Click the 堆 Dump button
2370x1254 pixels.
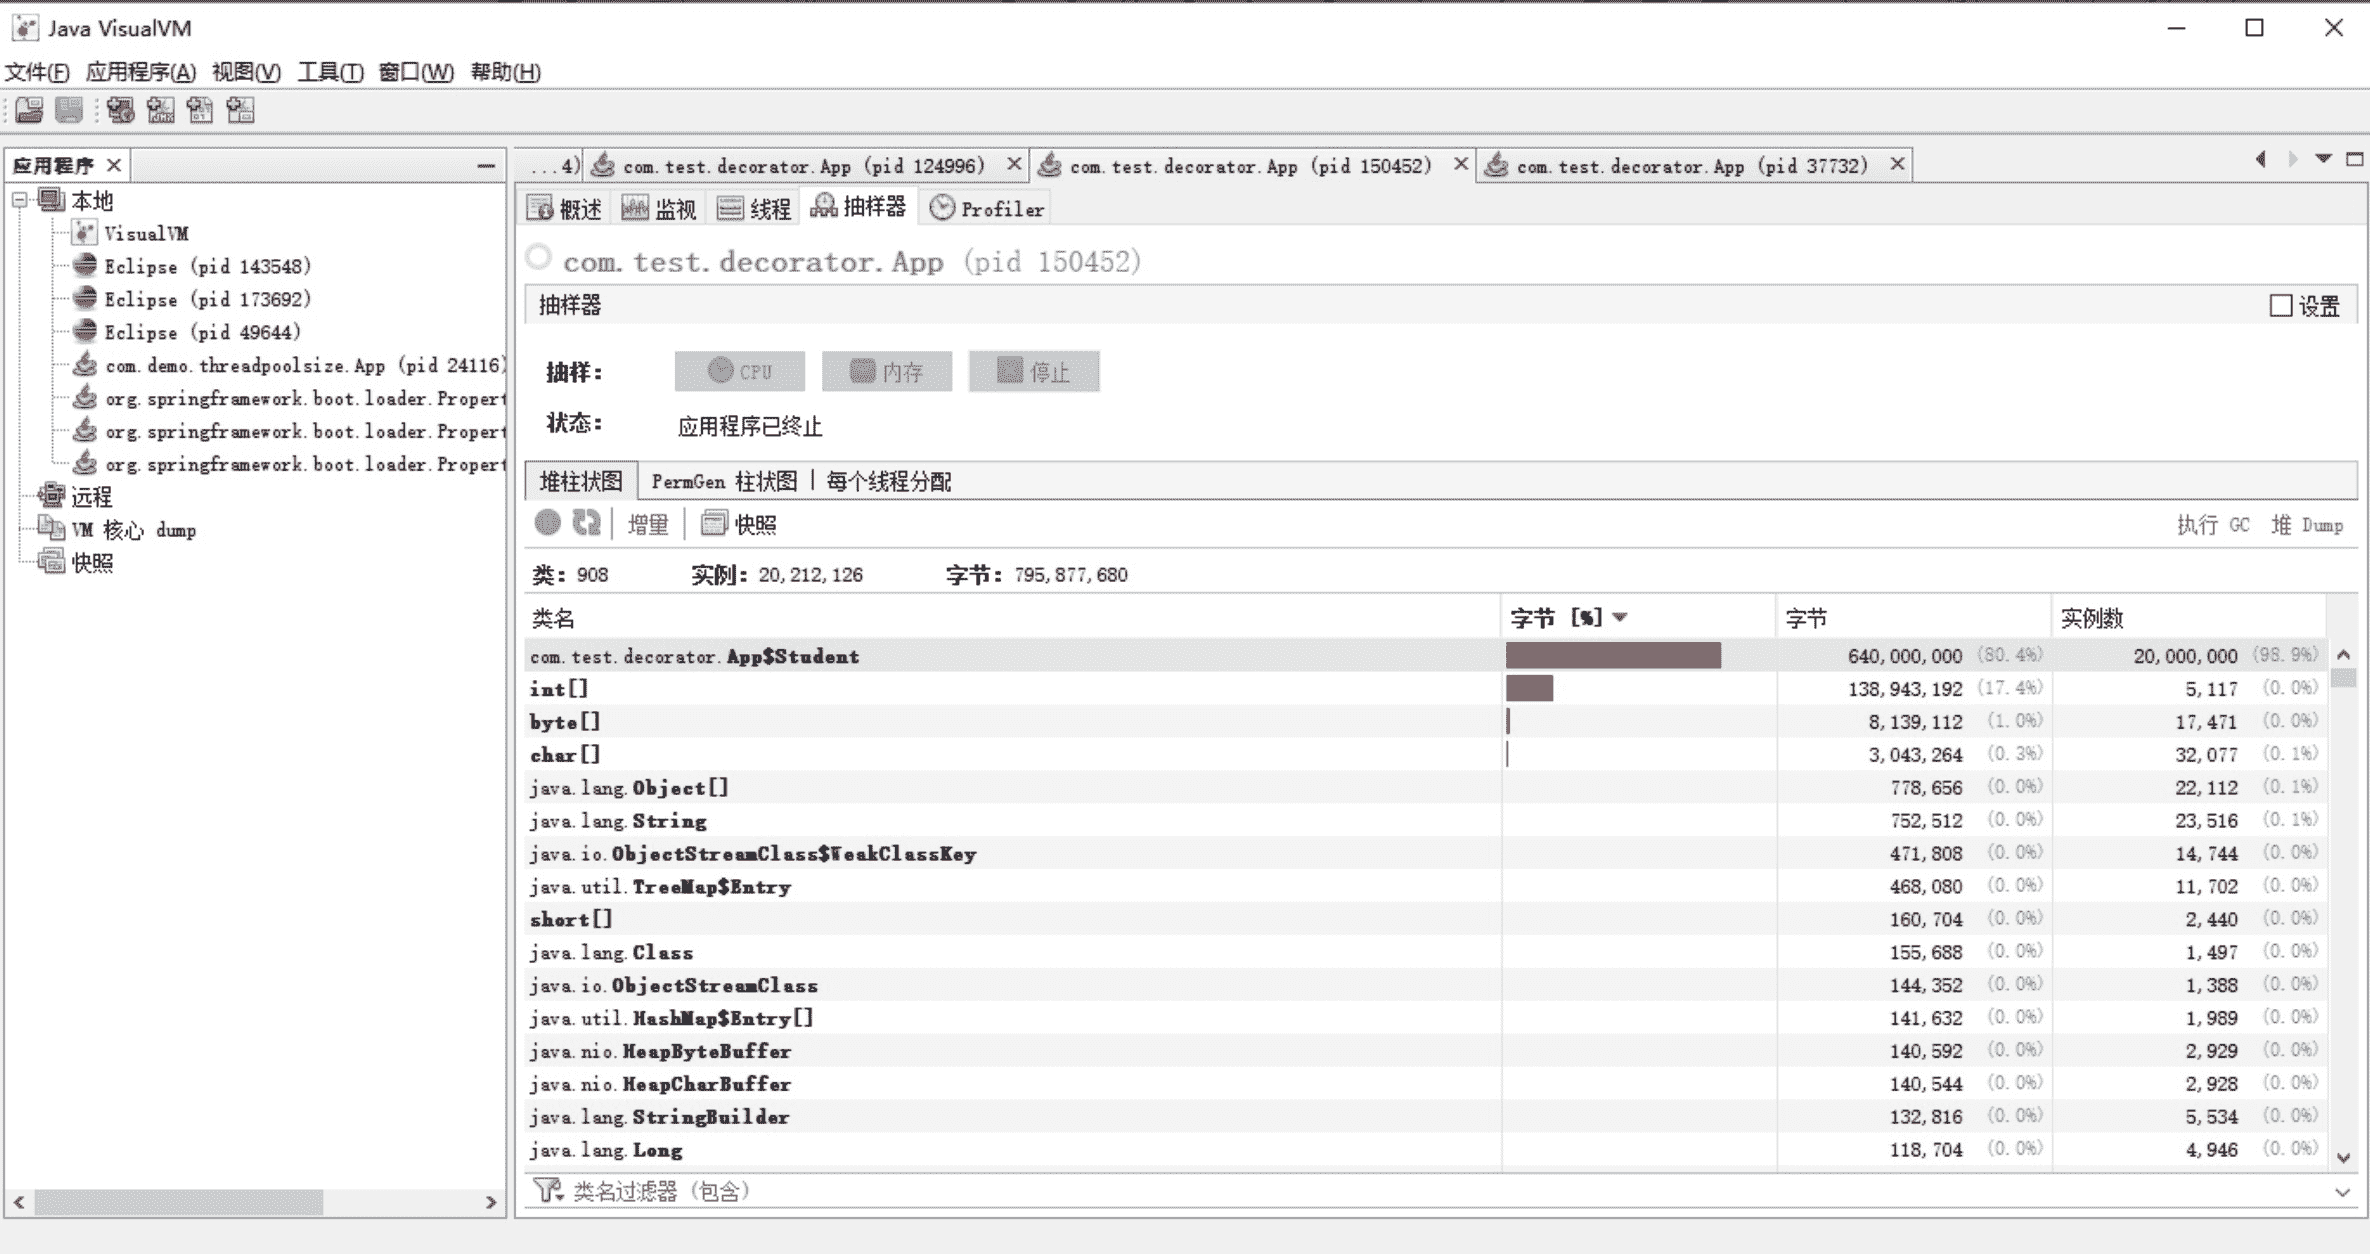2307,525
